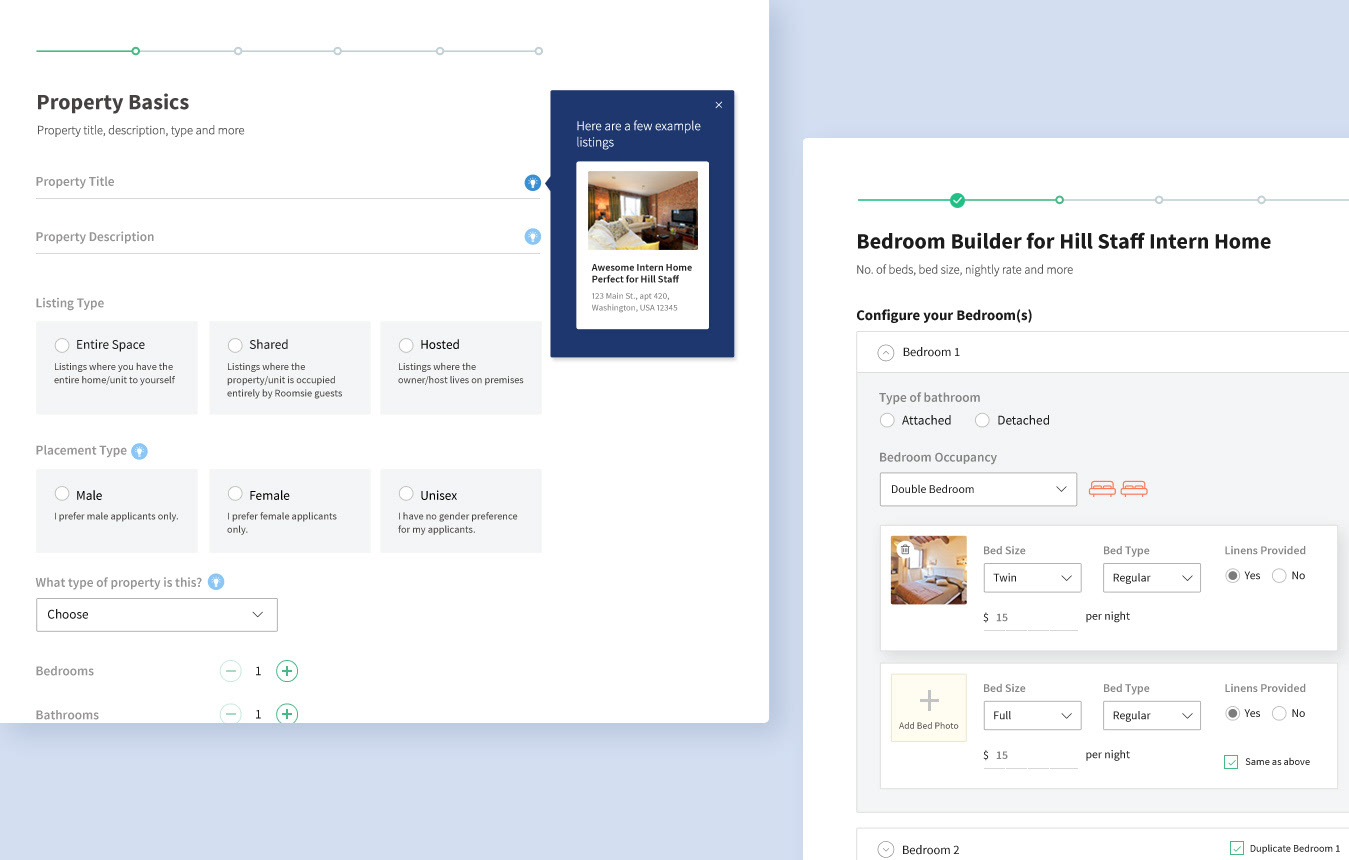Set Linens Provided to Yes for Full bed
The height and width of the screenshot is (860, 1349).
(x=1233, y=713)
